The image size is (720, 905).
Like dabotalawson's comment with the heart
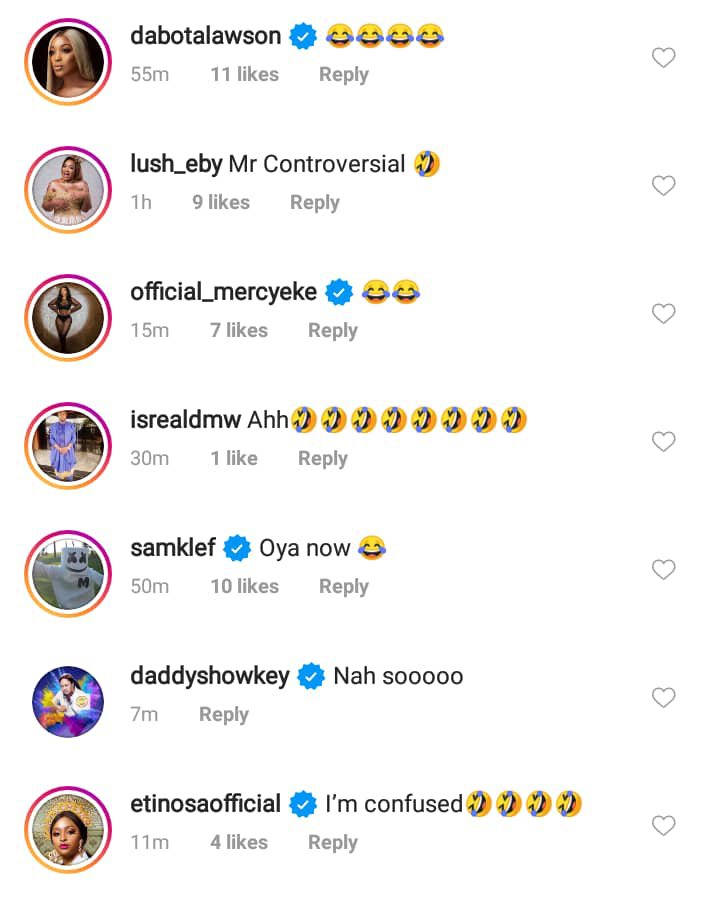point(664,58)
